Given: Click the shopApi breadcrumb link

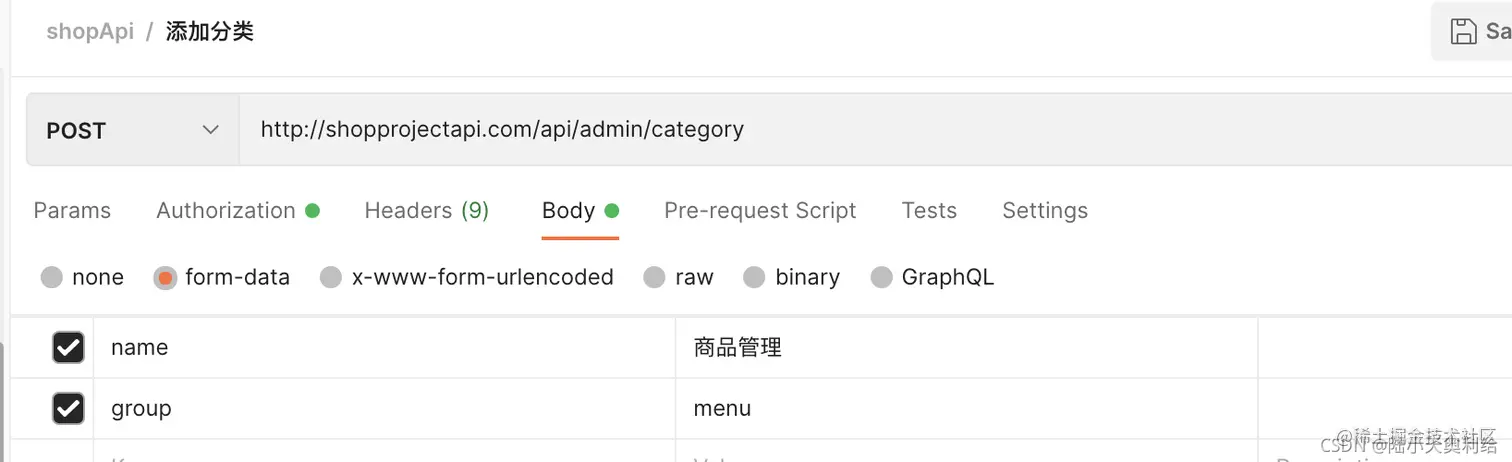Looking at the screenshot, I should [90, 31].
